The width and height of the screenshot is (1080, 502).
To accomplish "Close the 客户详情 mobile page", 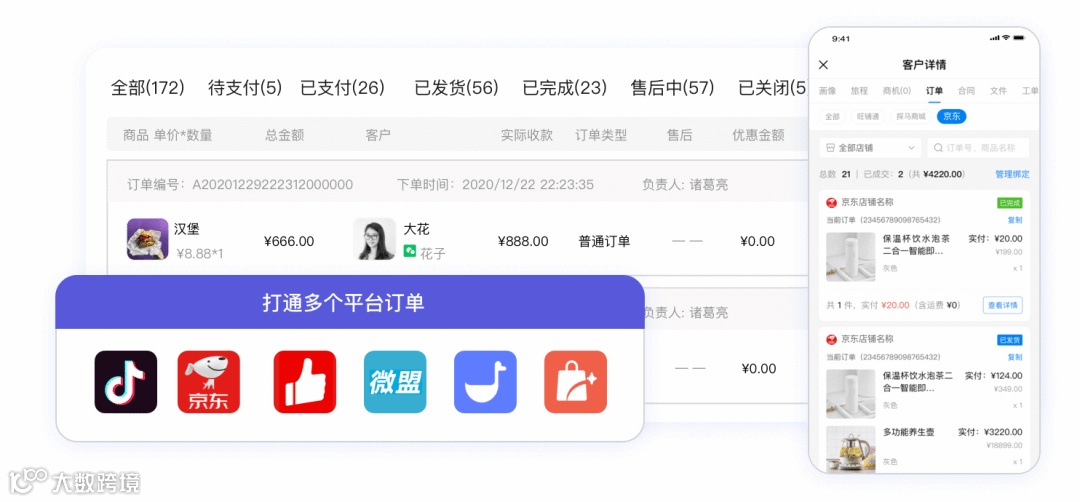I will (823, 65).
